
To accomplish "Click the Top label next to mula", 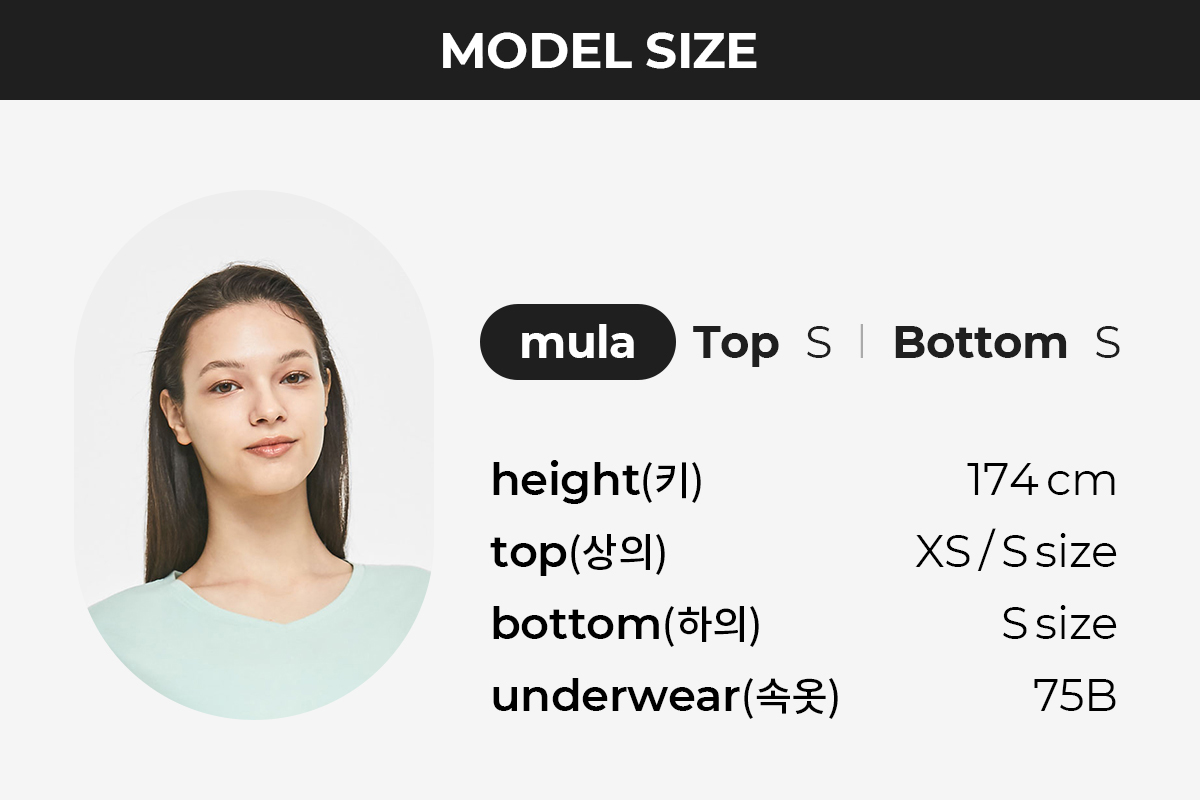I will point(736,343).
